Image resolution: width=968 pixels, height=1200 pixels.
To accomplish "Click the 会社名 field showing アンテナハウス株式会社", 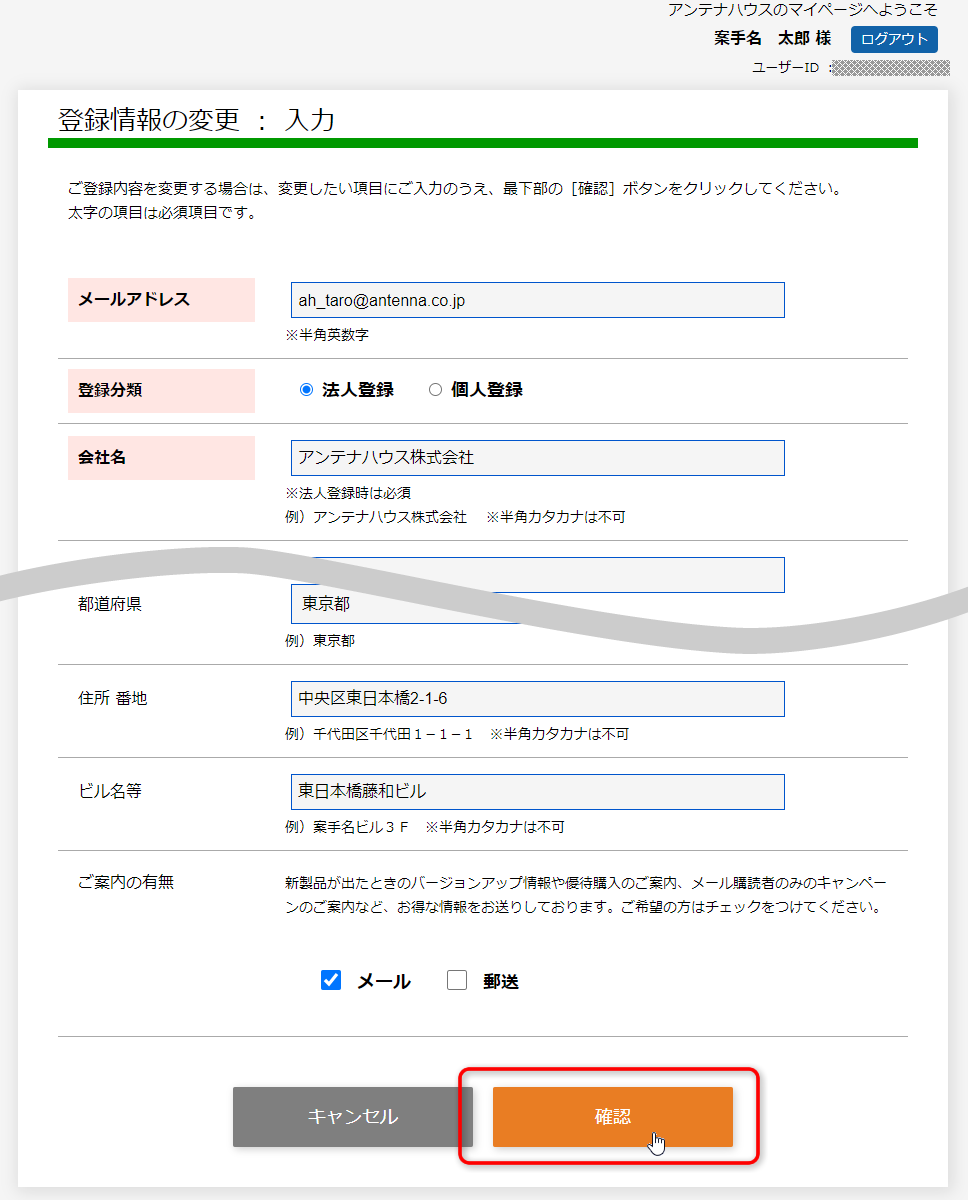I will (537, 457).
